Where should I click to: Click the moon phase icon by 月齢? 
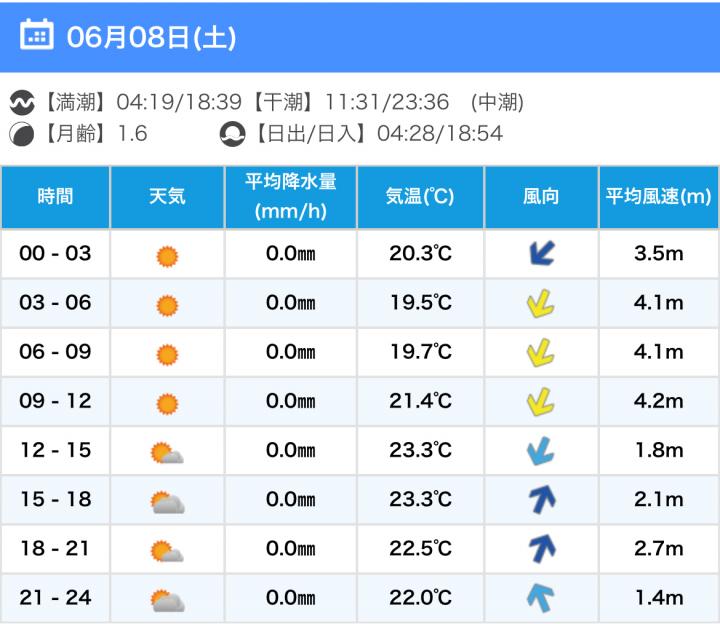[x=21, y=133]
